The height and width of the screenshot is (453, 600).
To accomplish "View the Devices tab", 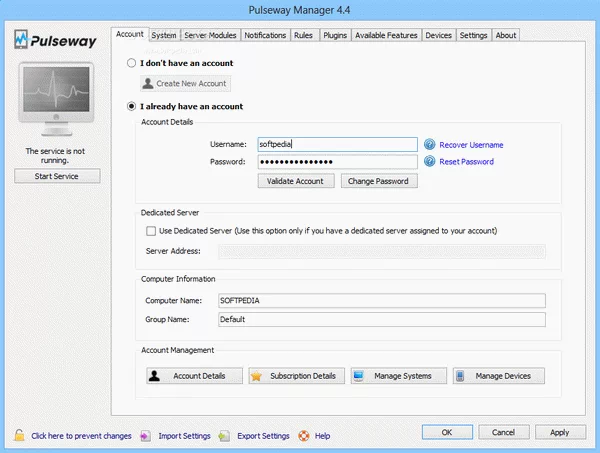I will tap(439, 35).
